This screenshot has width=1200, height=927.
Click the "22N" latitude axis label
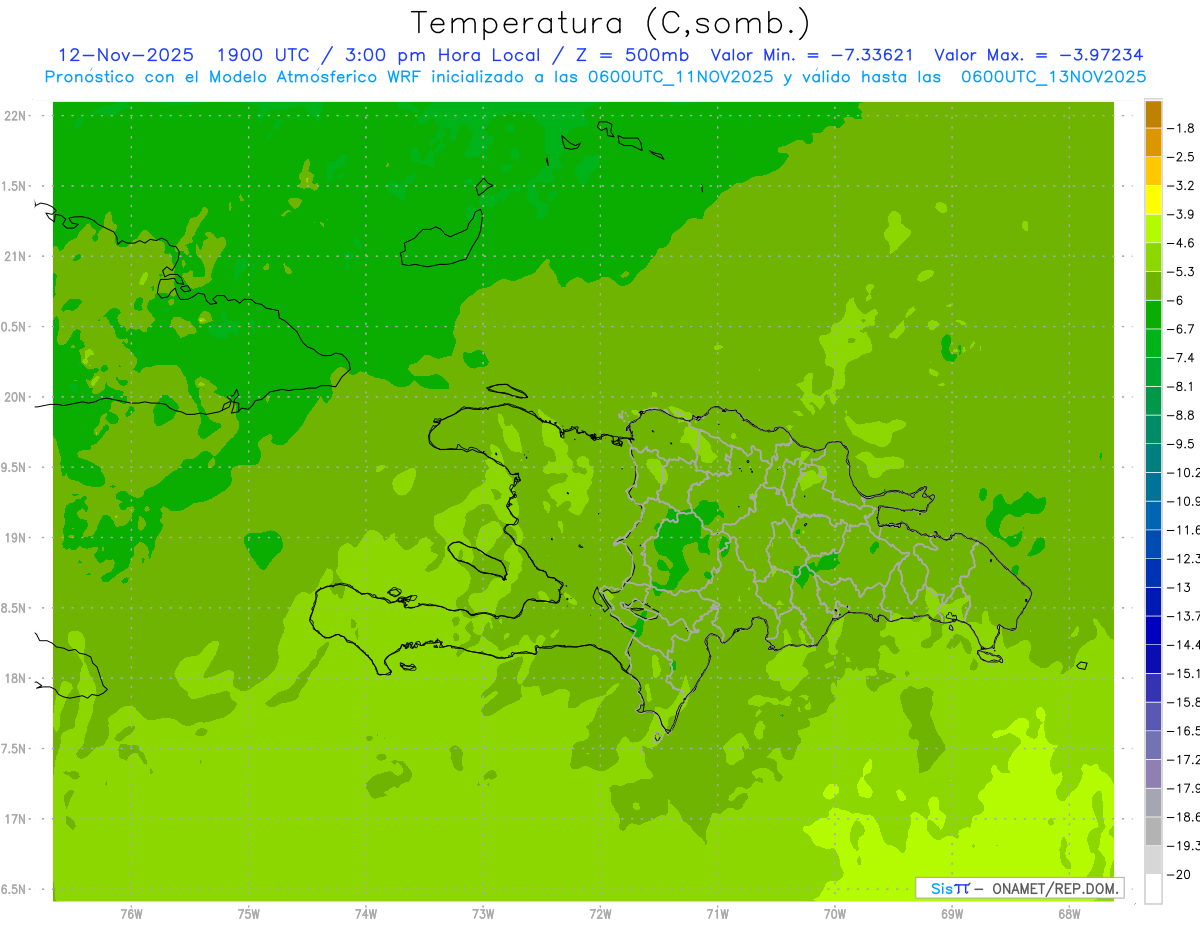tap(15, 115)
